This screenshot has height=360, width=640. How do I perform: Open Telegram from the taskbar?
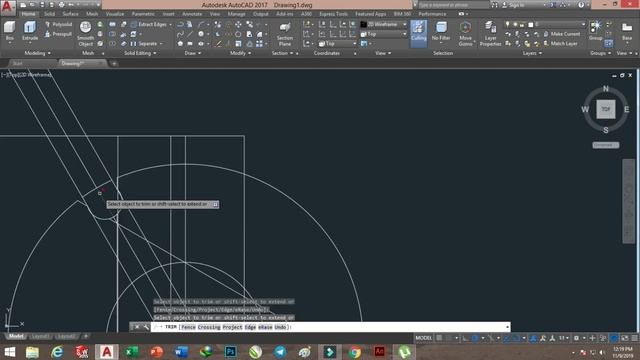coord(280,352)
